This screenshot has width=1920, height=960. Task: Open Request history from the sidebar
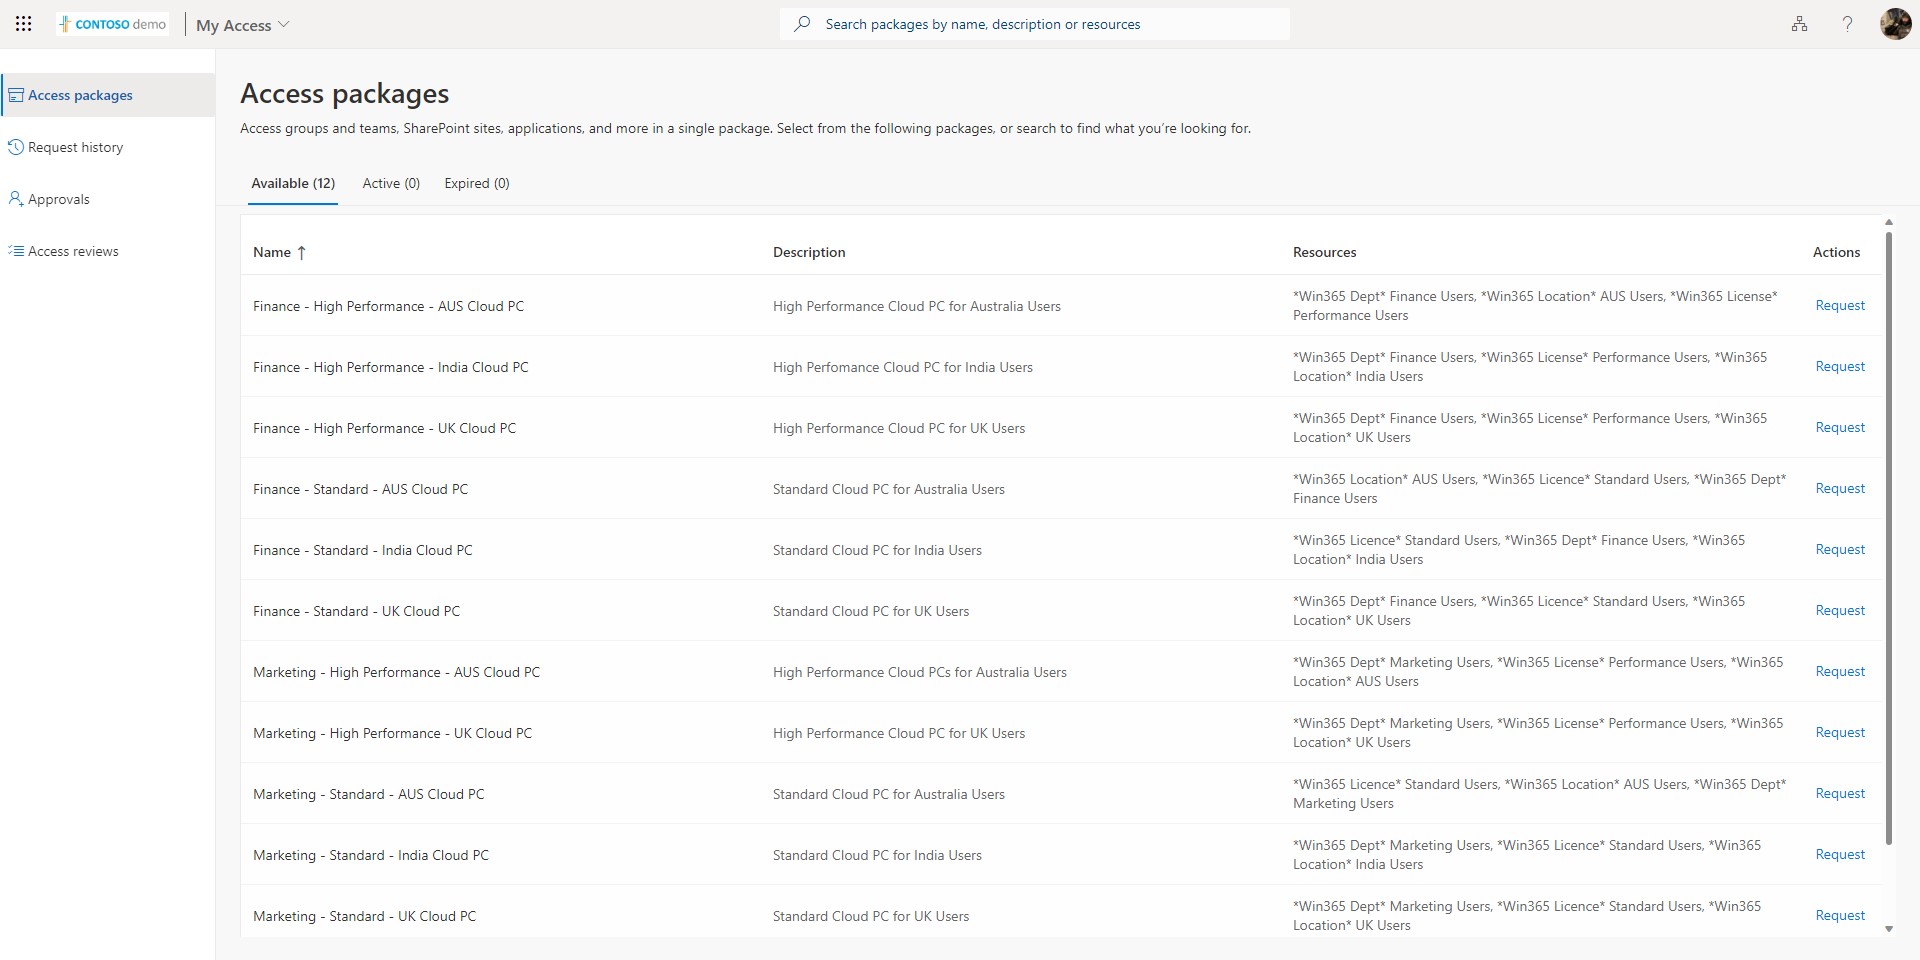tap(75, 146)
